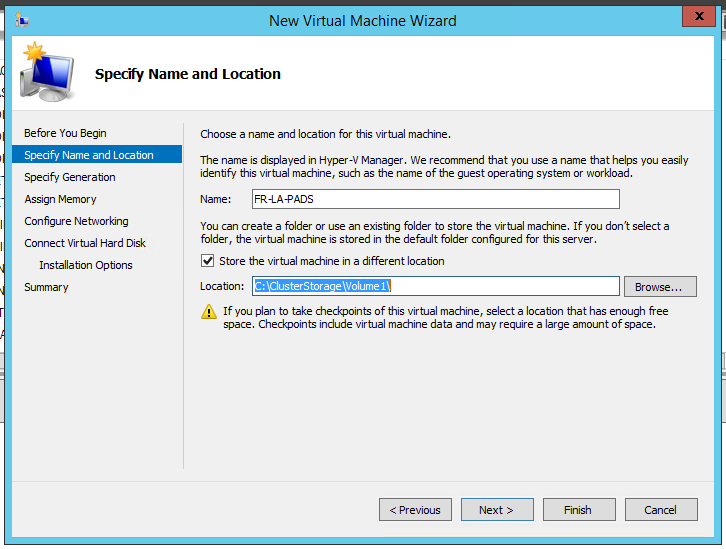Open the Configure Networking step

pos(76,221)
